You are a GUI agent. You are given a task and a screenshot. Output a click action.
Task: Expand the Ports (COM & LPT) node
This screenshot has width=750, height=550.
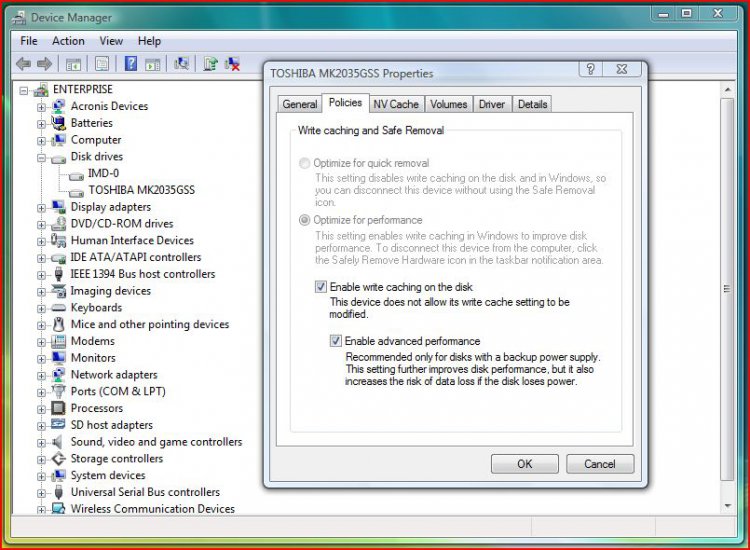coord(41,392)
